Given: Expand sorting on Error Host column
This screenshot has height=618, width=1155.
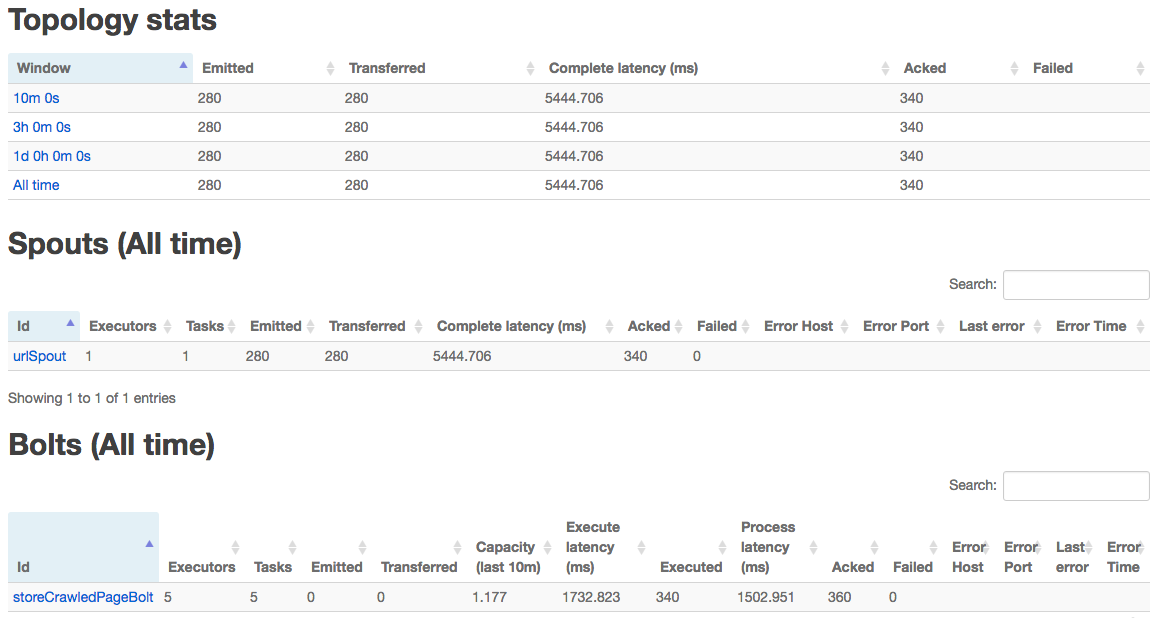Looking at the screenshot, I should click(x=843, y=326).
